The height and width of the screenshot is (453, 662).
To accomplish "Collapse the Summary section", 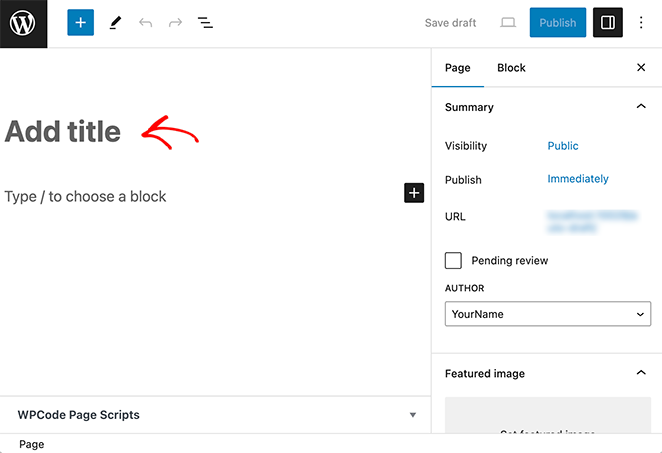I will click(641, 107).
